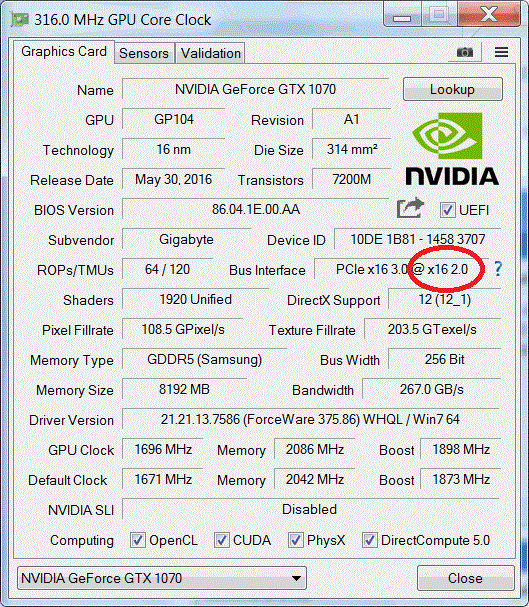Click the Device ID field
Viewport: 529px width, 607px height.
(x=418, y=239)
